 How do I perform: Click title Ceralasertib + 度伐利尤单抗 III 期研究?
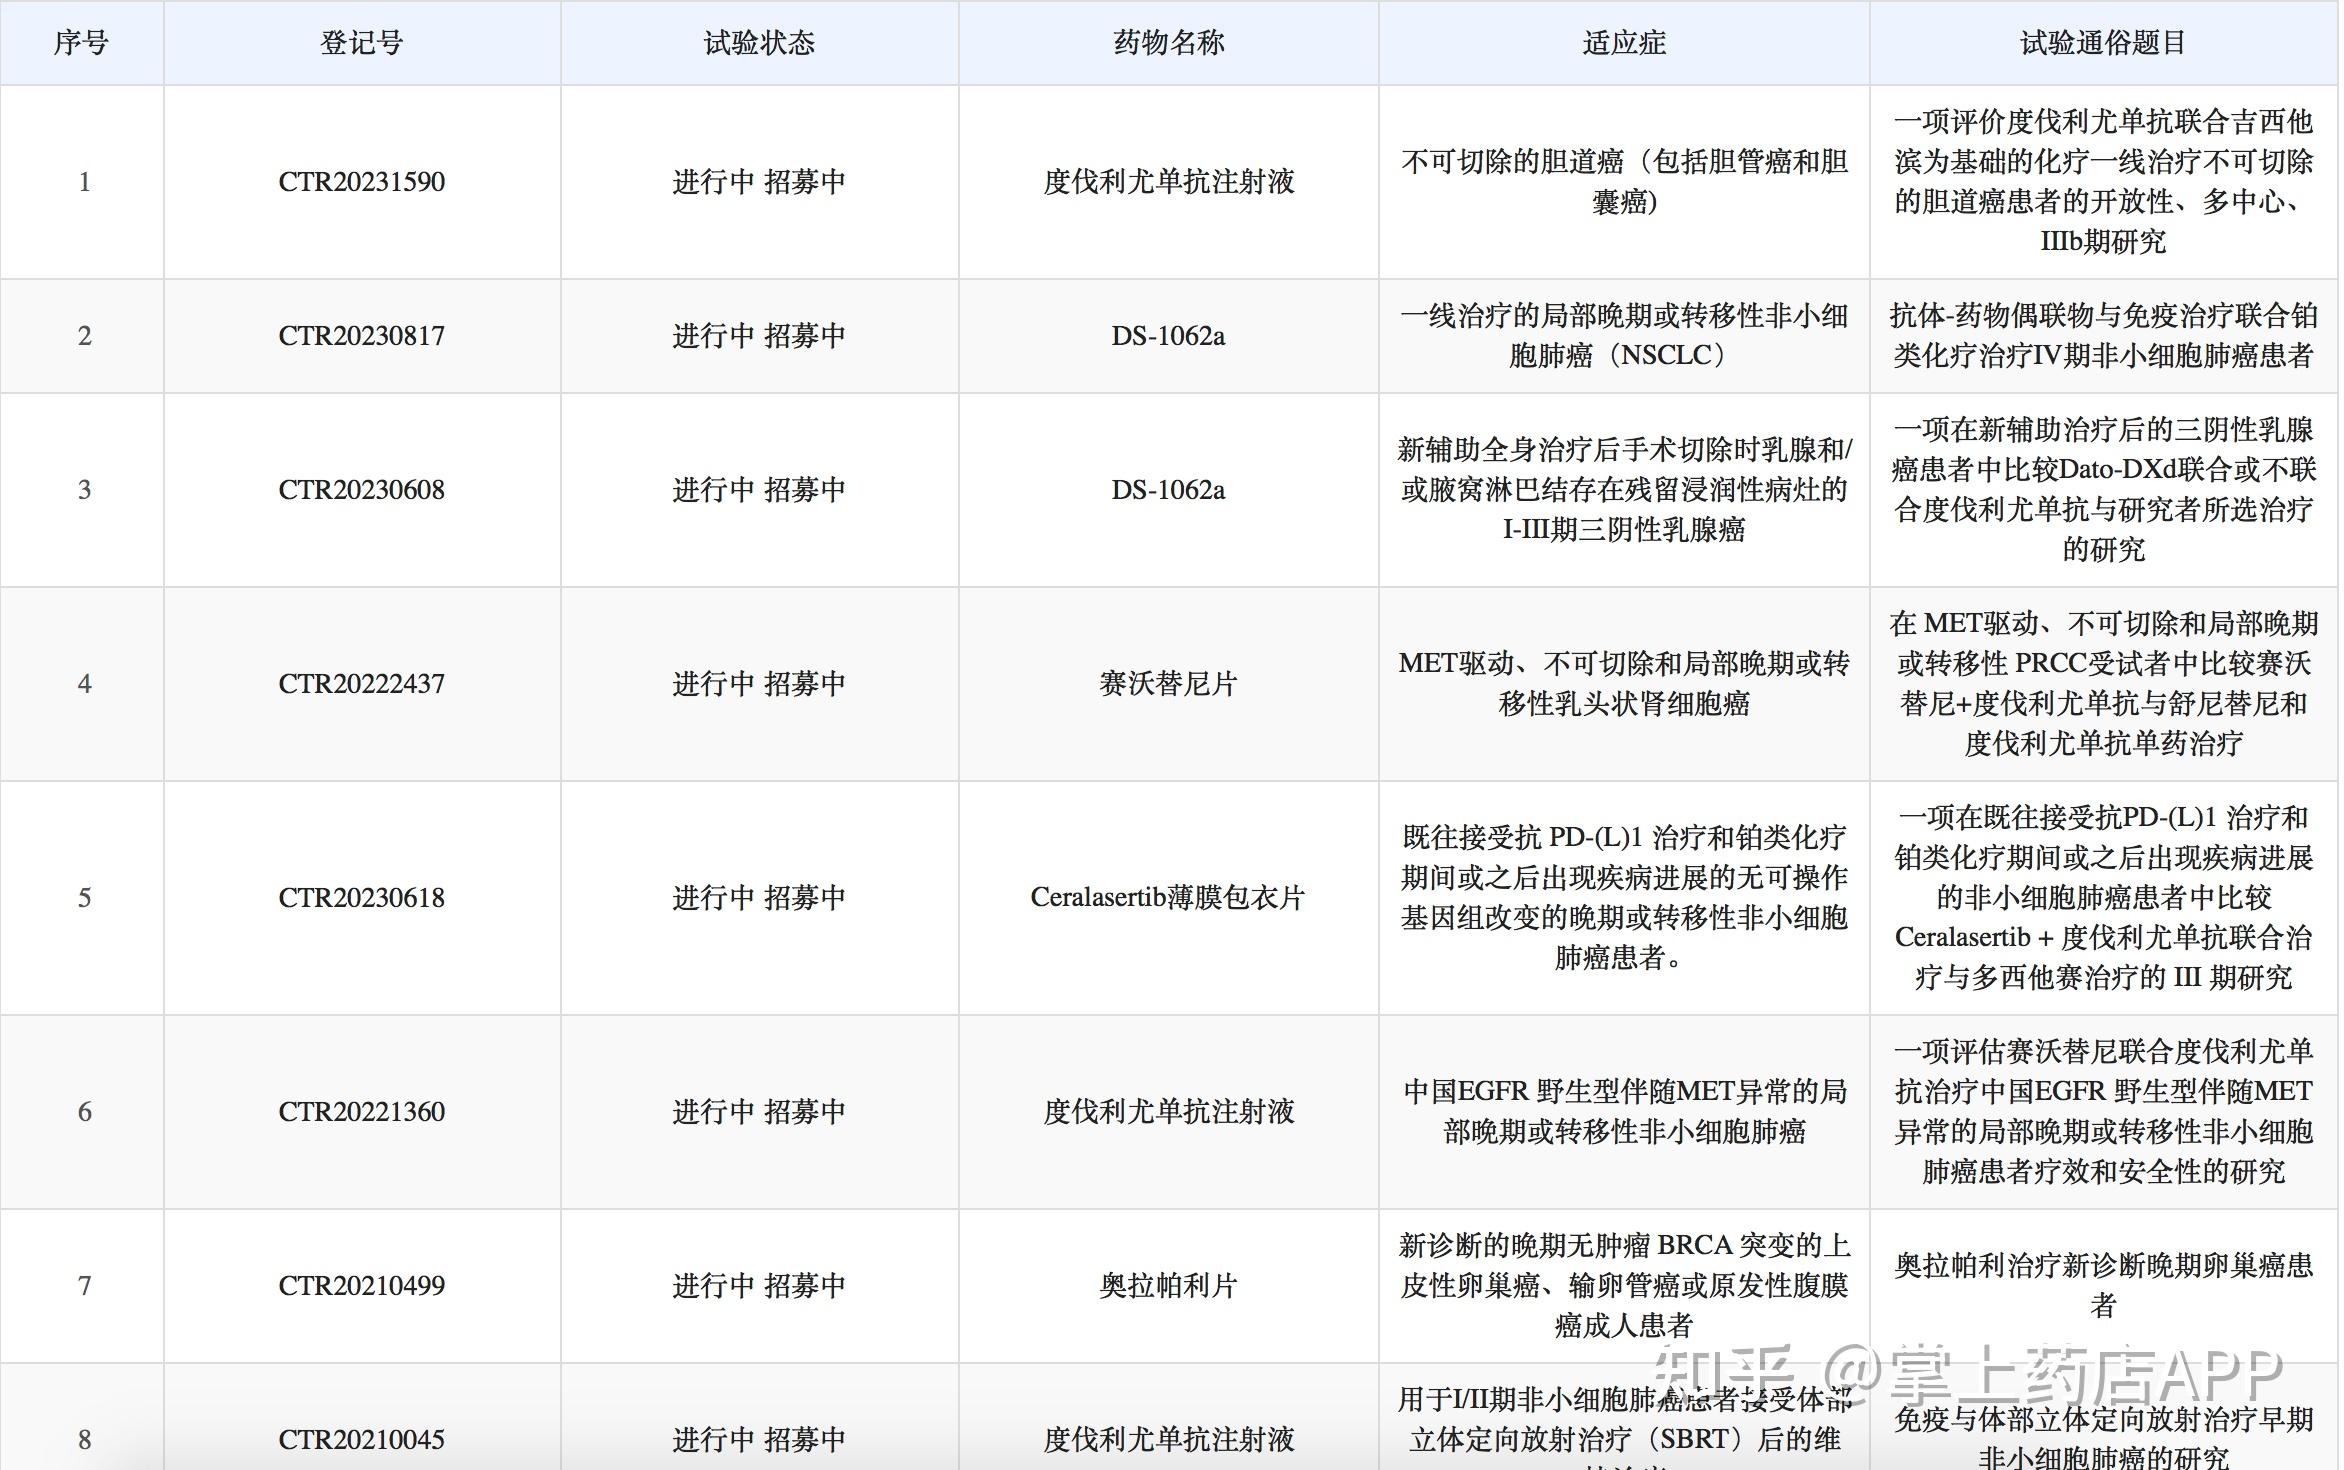2103,898
